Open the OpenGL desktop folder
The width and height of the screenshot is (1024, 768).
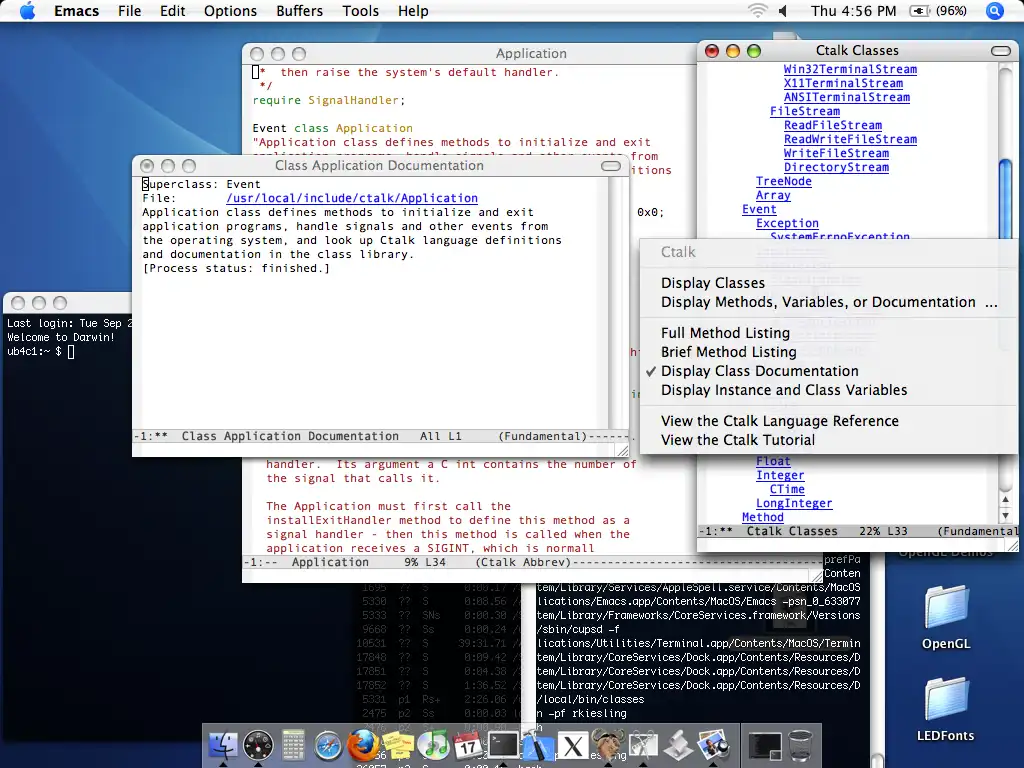coord(946,617)
